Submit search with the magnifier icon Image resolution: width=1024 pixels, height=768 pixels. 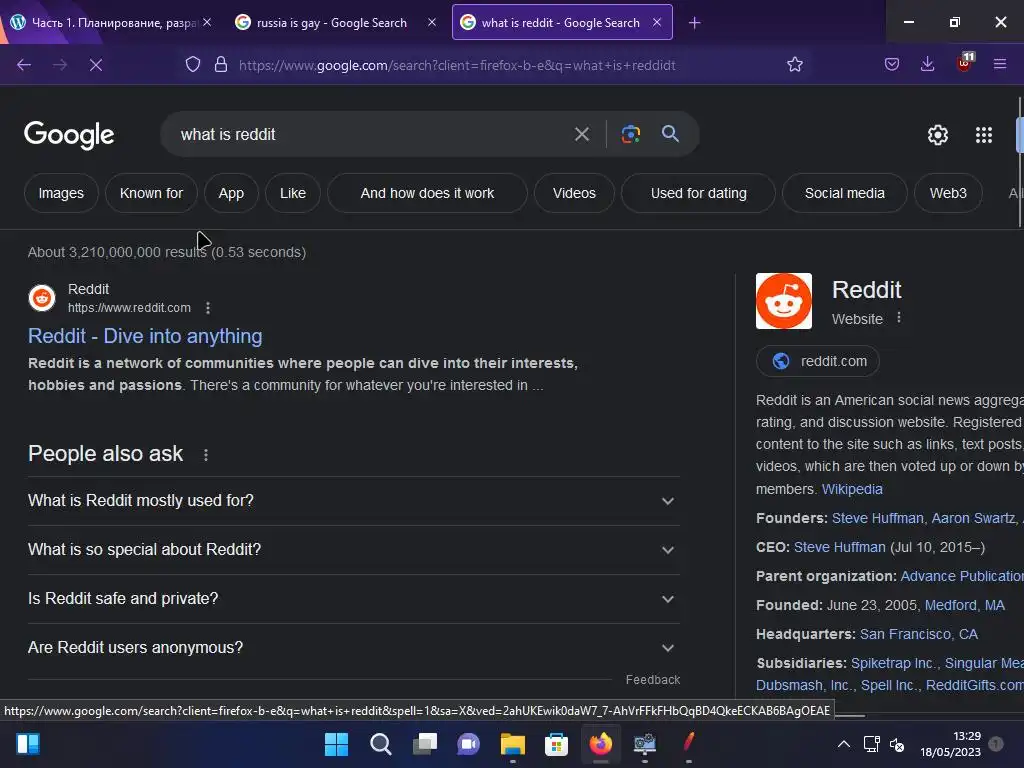(x=670, y=134)
